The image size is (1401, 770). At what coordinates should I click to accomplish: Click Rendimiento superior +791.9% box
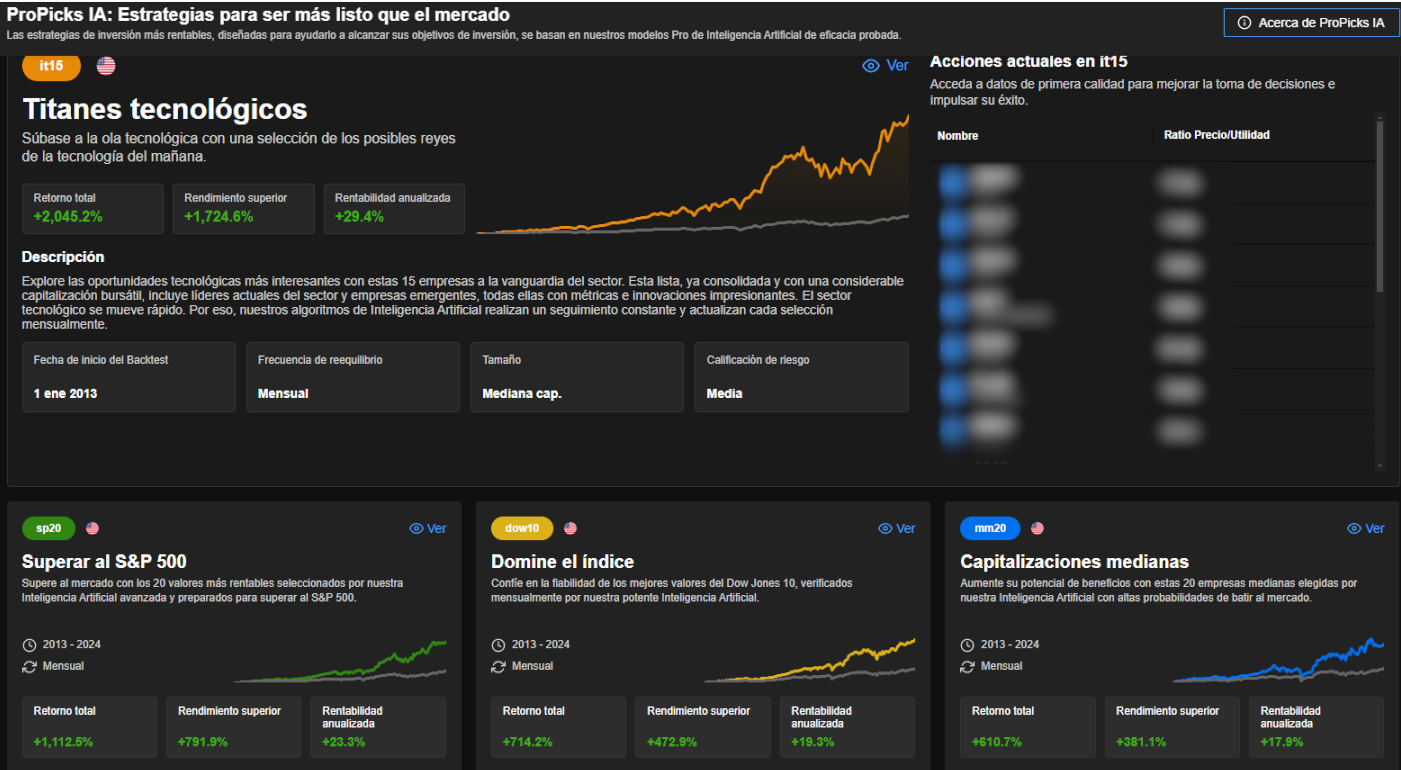pos(234,727)
